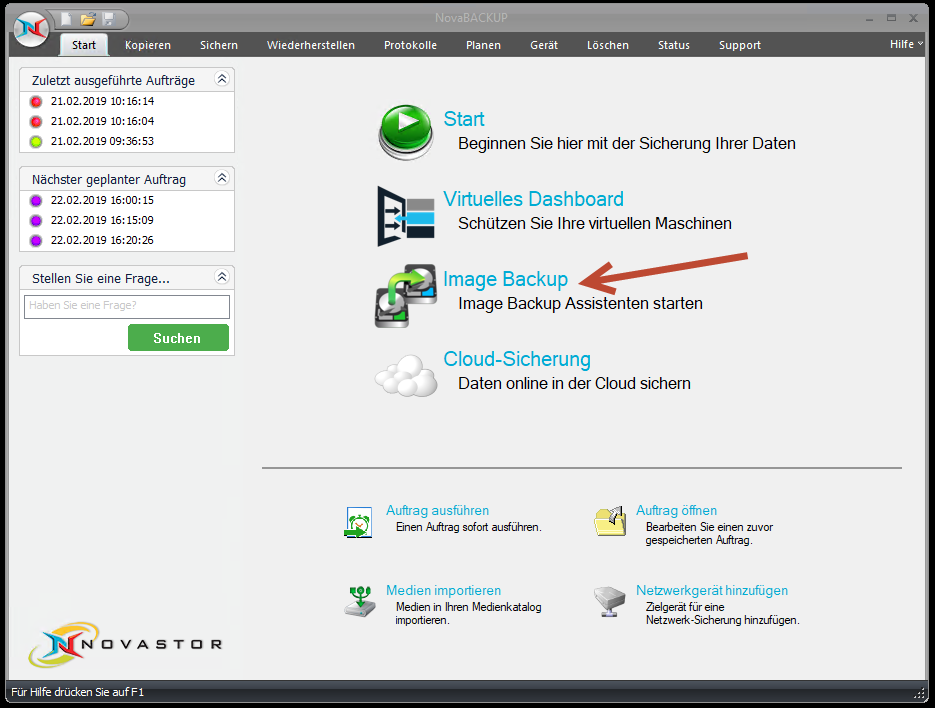Open the Hilfe dropdown menu
The image size is (935, 708).
click(906, 44)
